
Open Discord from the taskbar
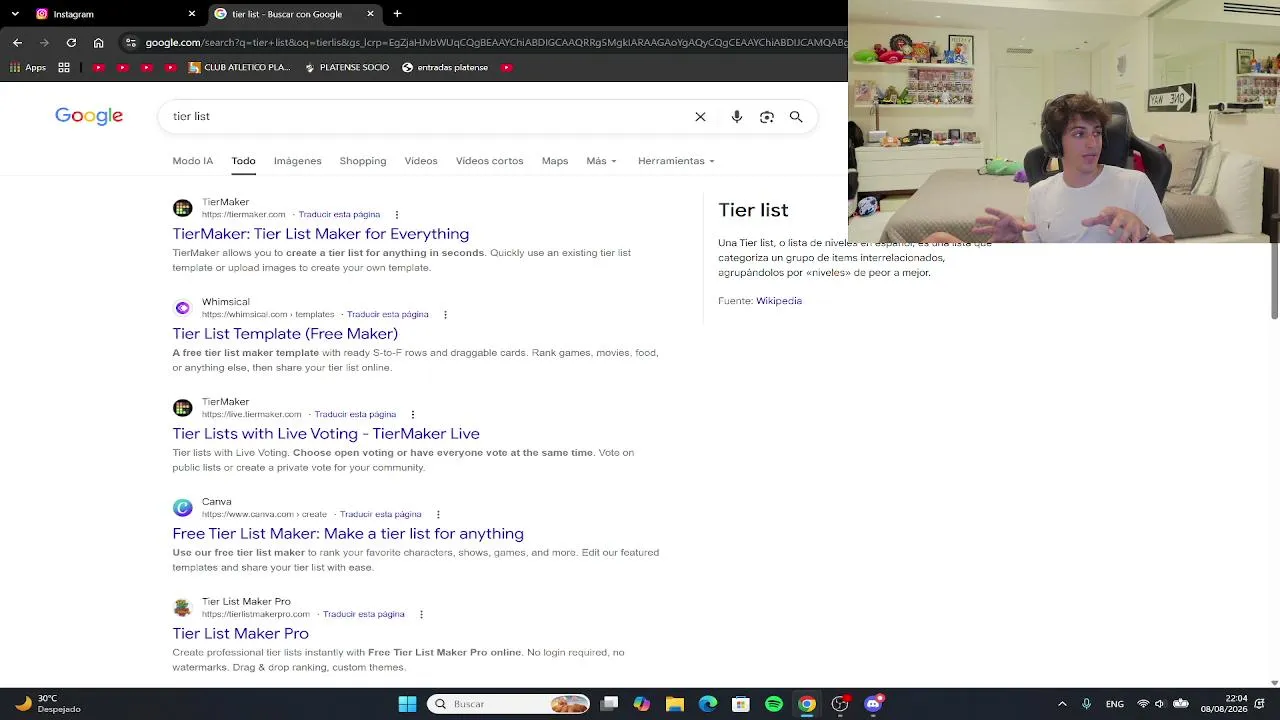coord(873,704)
